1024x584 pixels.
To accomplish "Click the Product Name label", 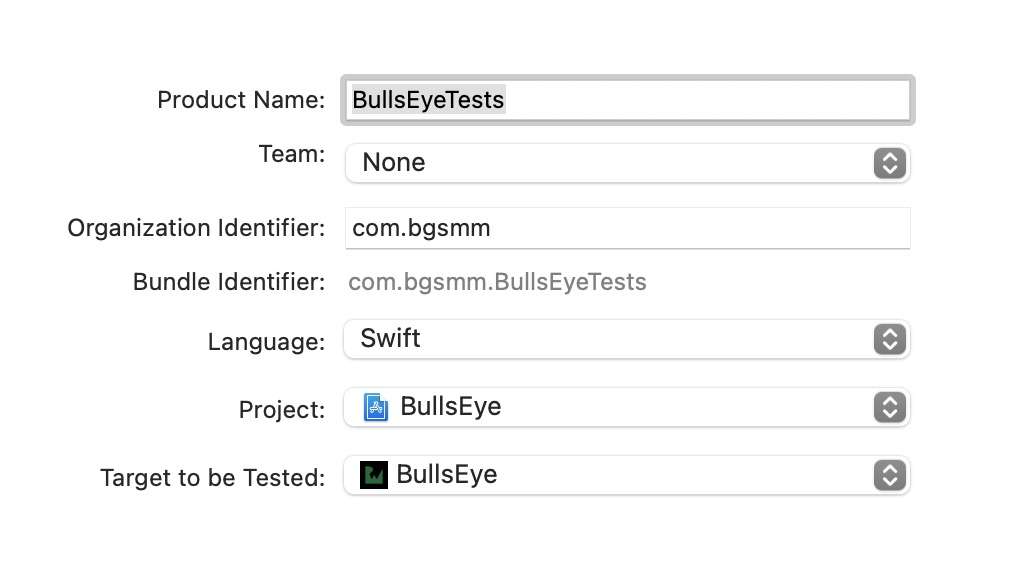I will coord(241,100).
